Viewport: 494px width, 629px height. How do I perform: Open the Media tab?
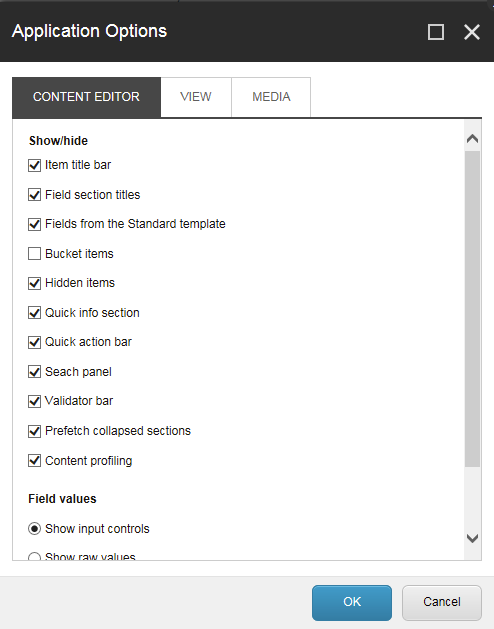coord(271,97)
